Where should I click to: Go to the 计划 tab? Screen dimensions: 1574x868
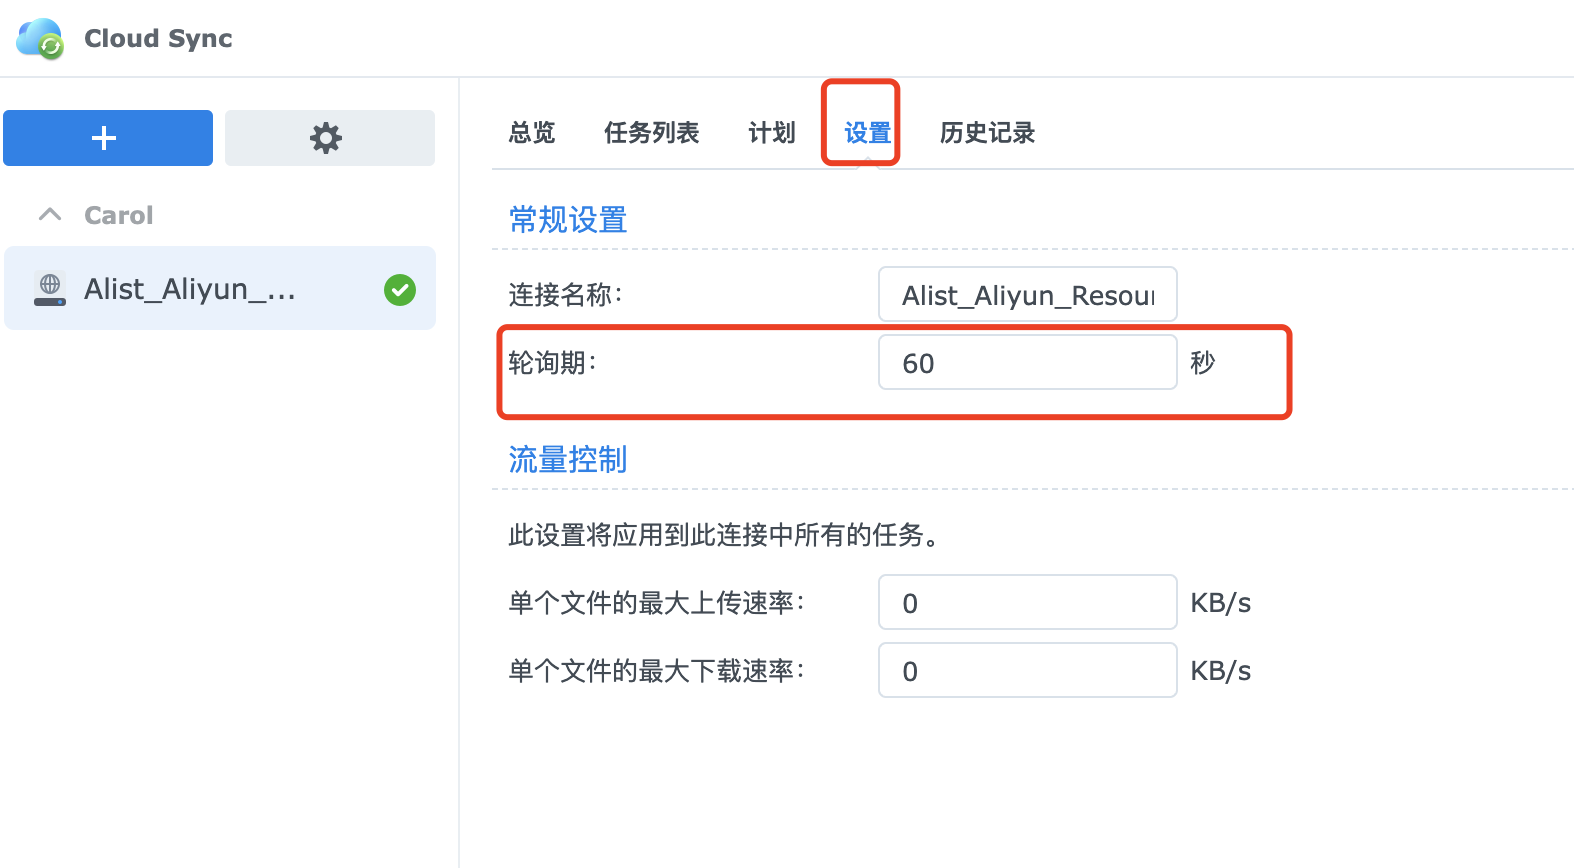click(771, 133)
